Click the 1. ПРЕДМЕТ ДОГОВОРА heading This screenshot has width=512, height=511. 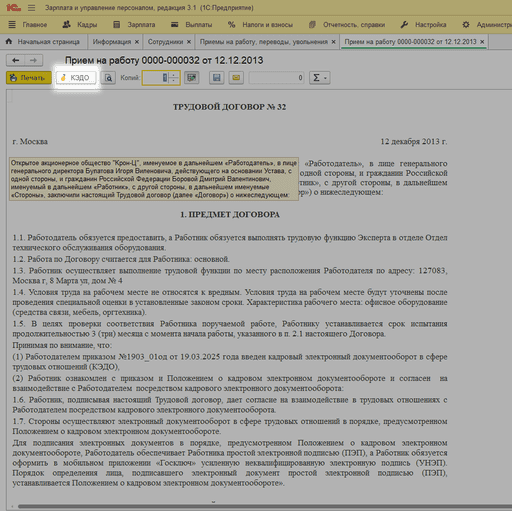[230, 215]
